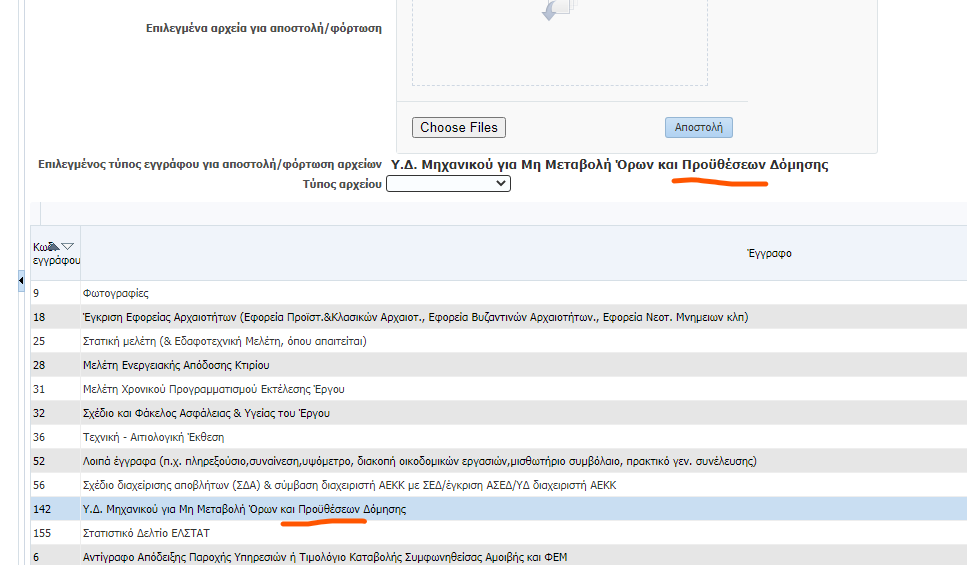
Task: Select Μελέτη Χρονικού Προγραμματισμού Εκτέλεσης Έργου row
Action: 213,389
